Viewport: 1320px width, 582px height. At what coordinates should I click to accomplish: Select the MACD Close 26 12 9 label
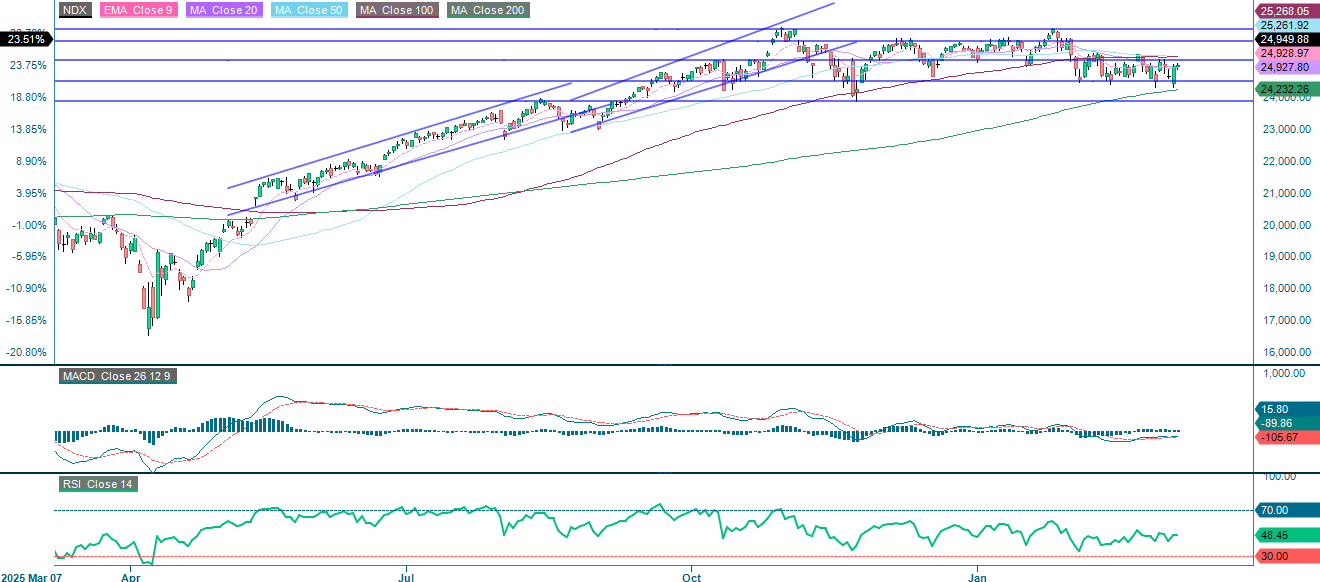tap(117, 377)
